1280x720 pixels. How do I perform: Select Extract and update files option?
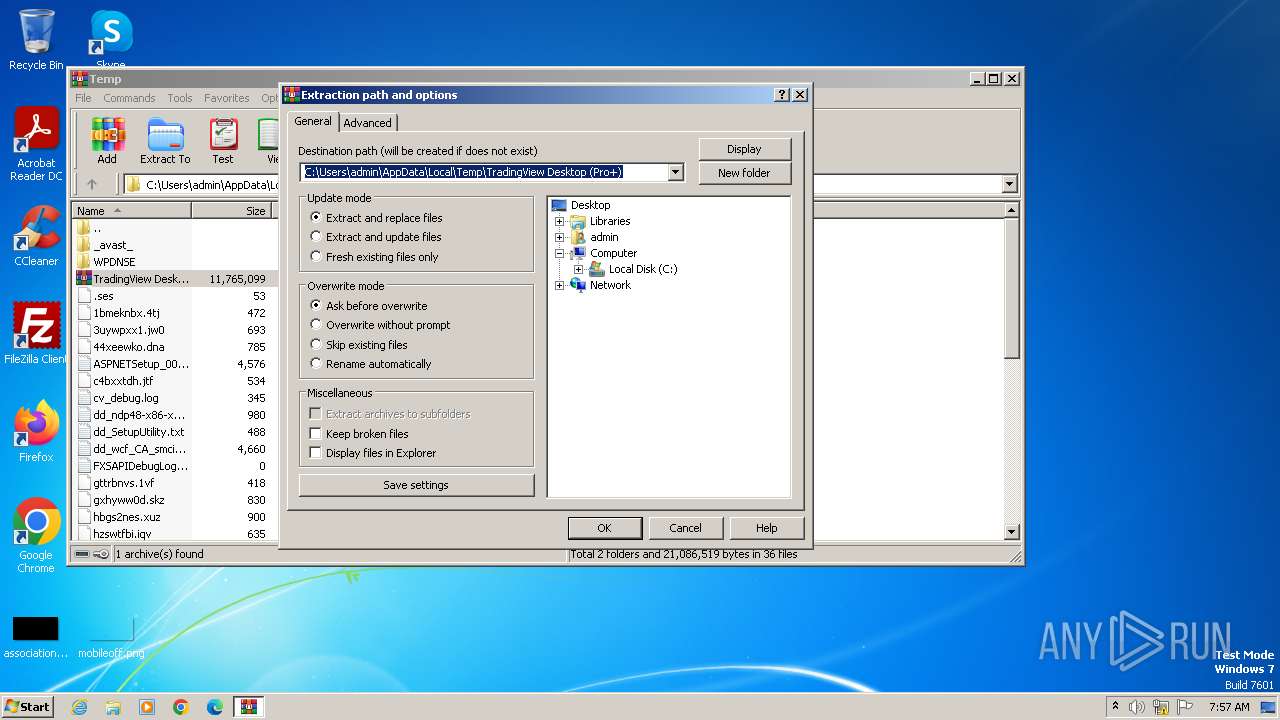pyautogui.click(x=375, y=237)
